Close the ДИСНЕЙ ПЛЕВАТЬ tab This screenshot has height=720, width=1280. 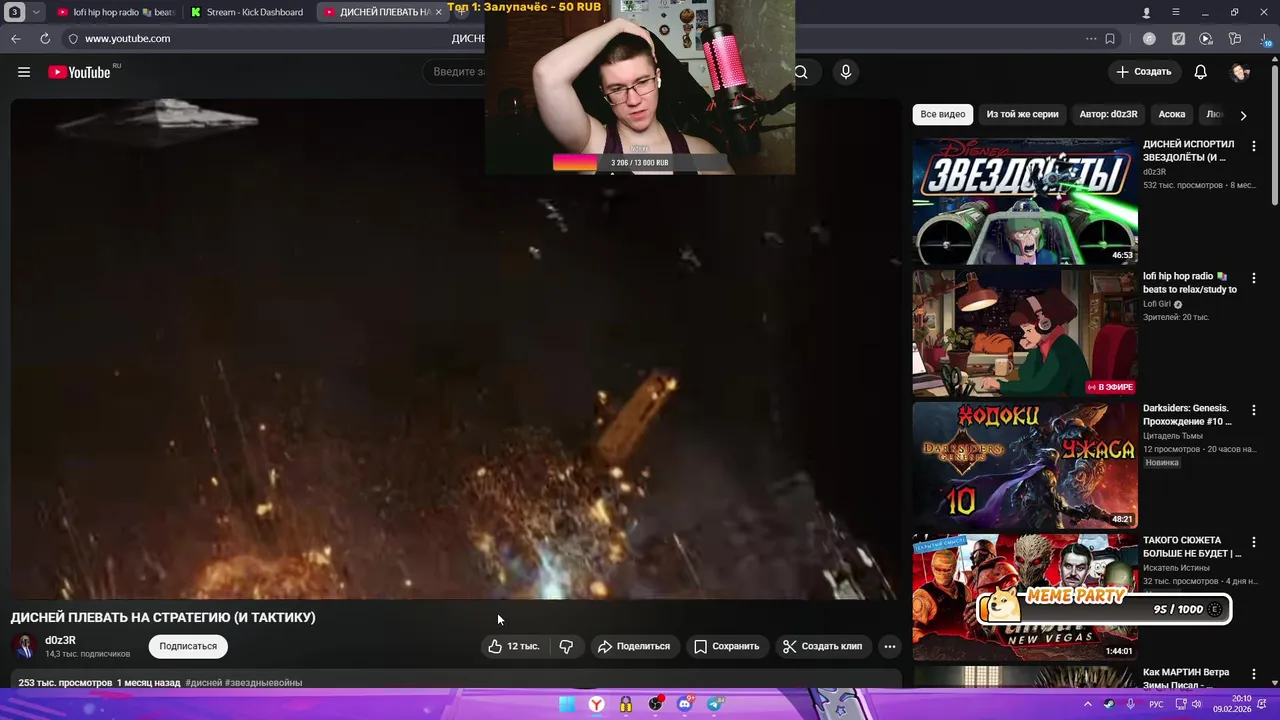click(438, 12)
